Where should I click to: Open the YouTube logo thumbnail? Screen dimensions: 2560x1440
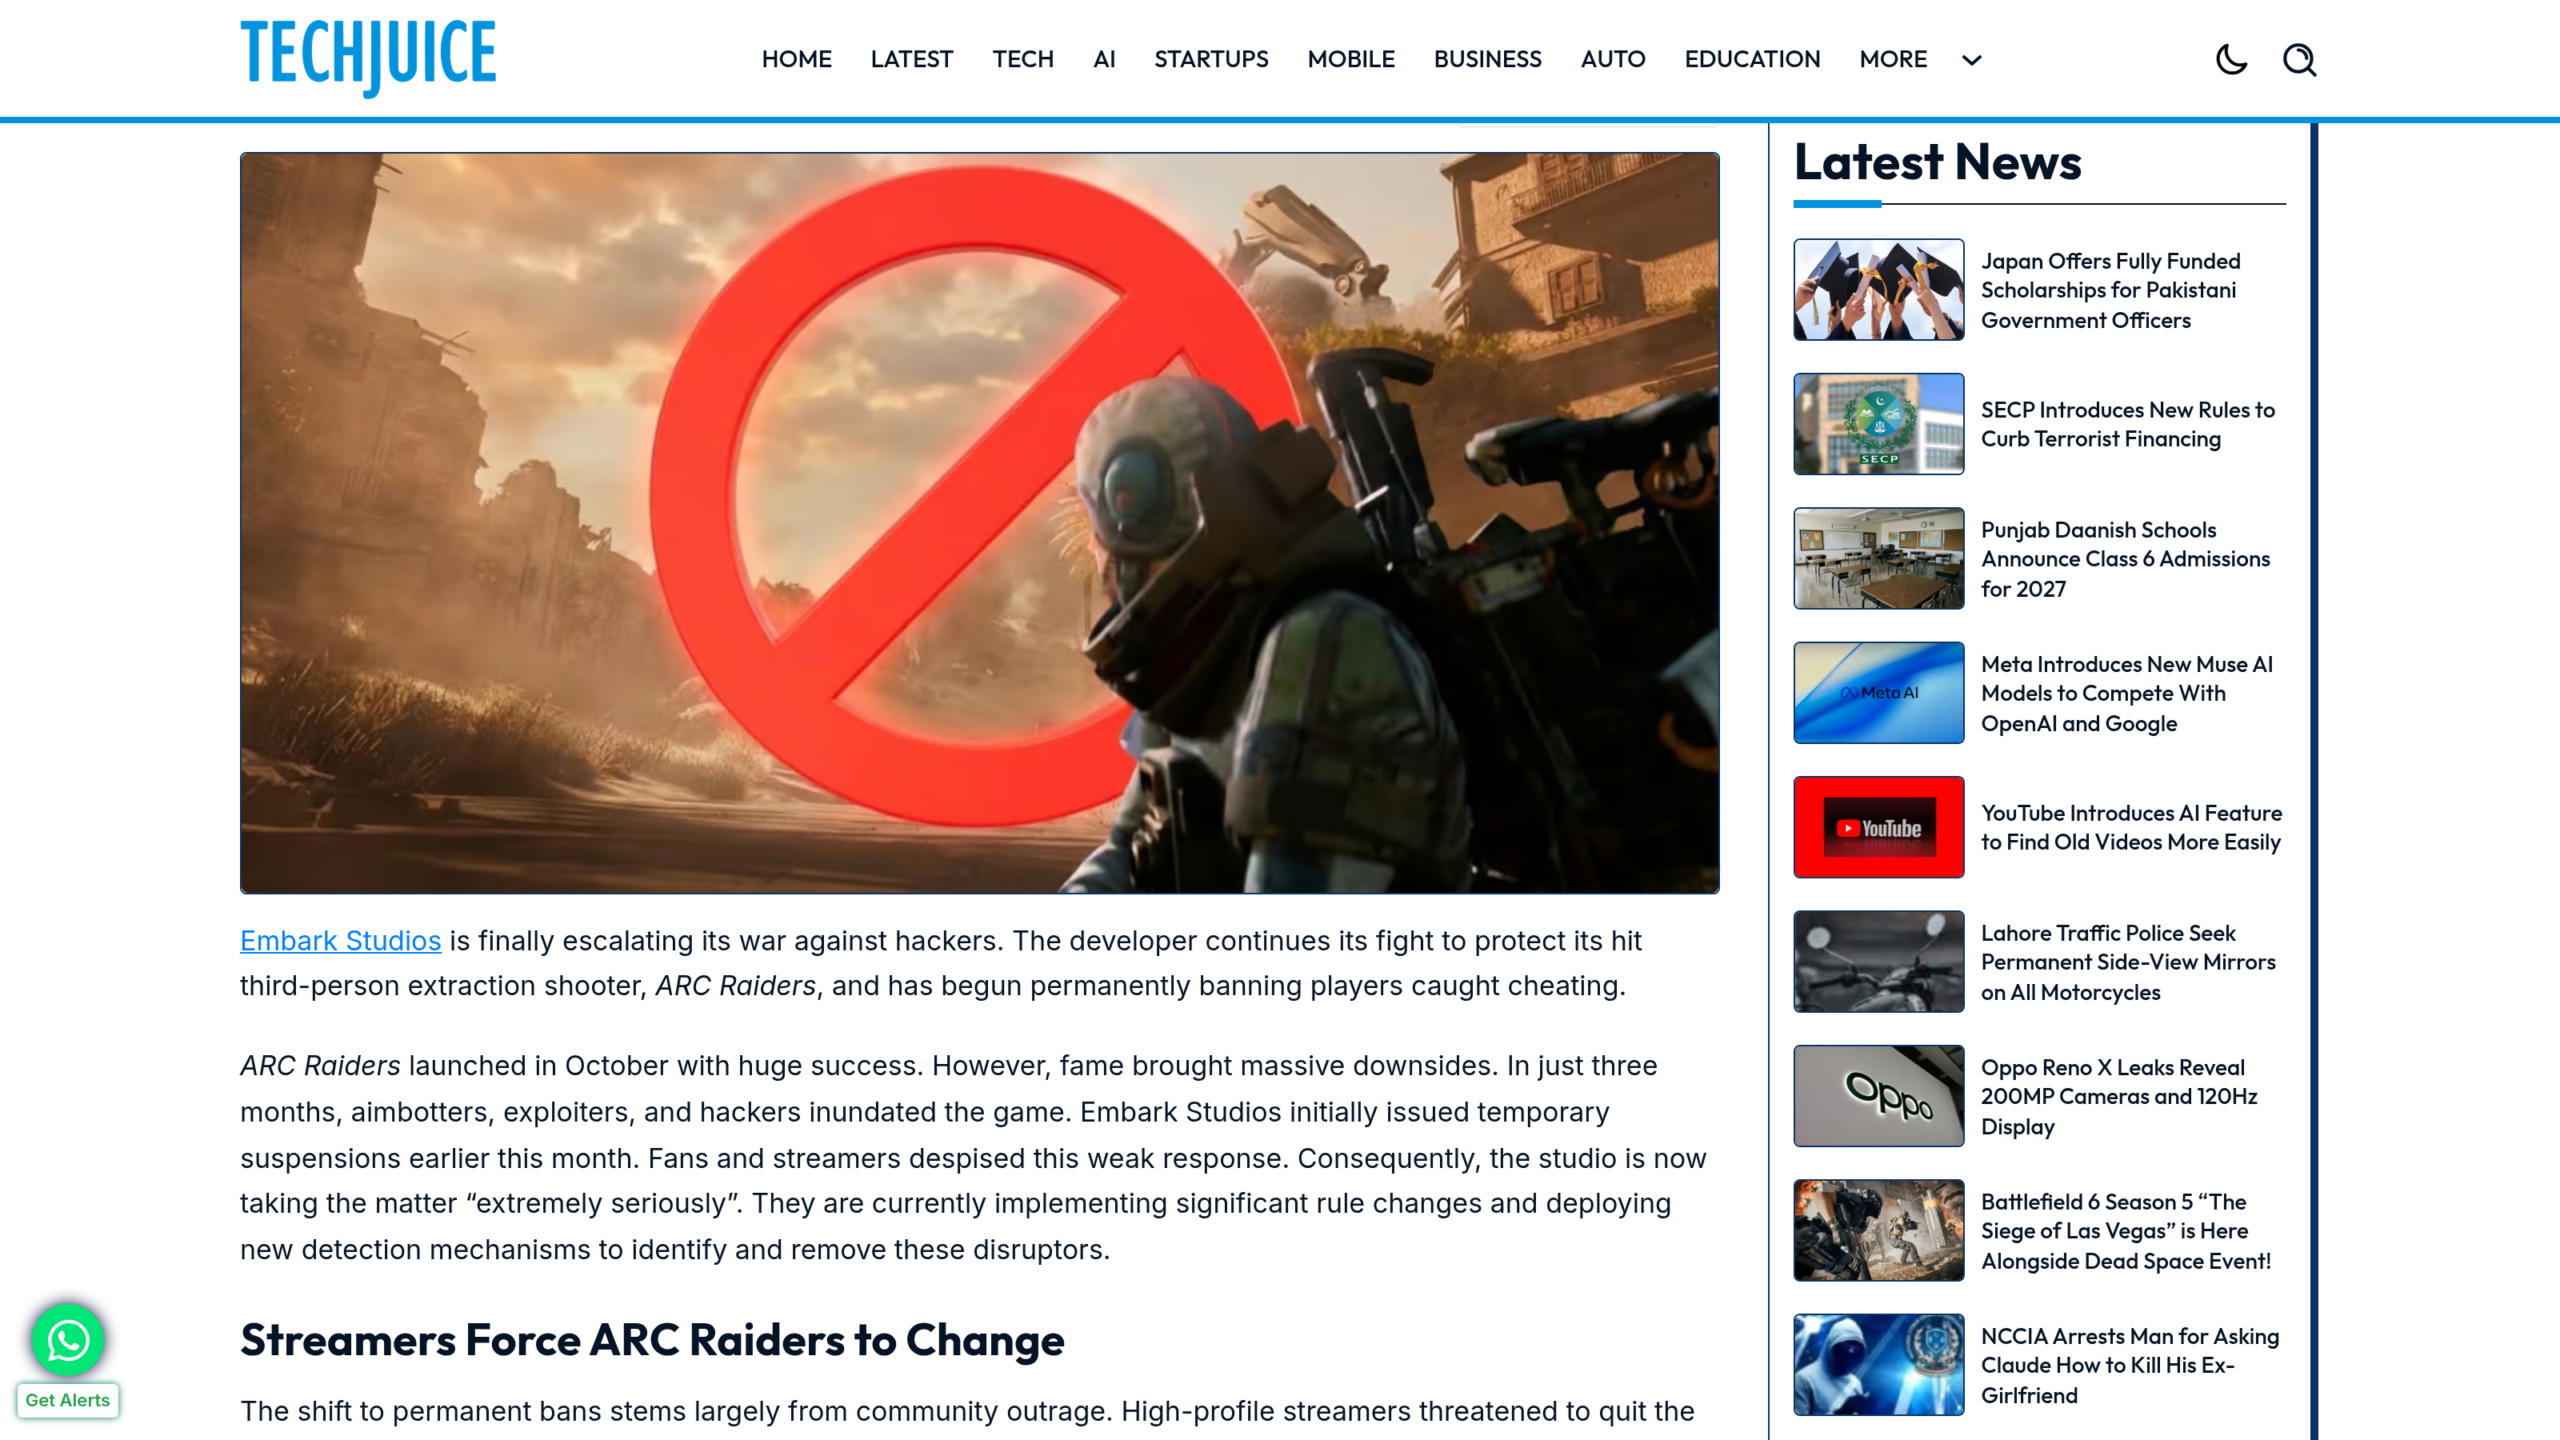(x=1878, y=827)
